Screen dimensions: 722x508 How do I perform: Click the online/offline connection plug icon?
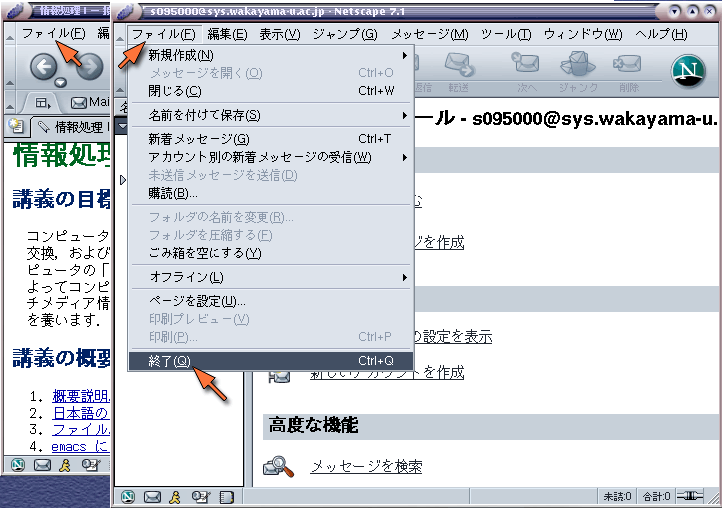click(689, 496)
